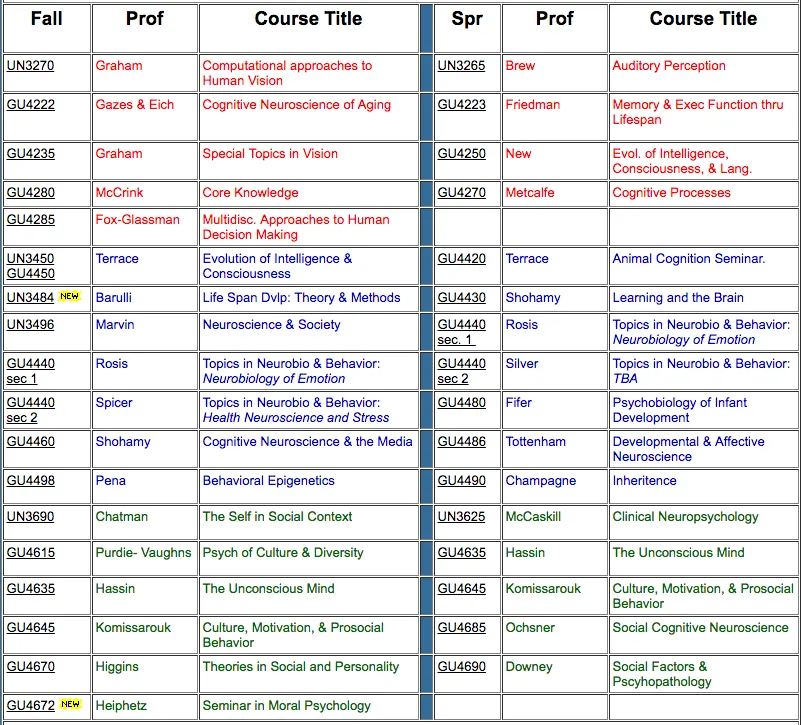Open the UN3496 Neuroscience & Society link
Screen dimensions: 801x725
(x=30, y=325)
